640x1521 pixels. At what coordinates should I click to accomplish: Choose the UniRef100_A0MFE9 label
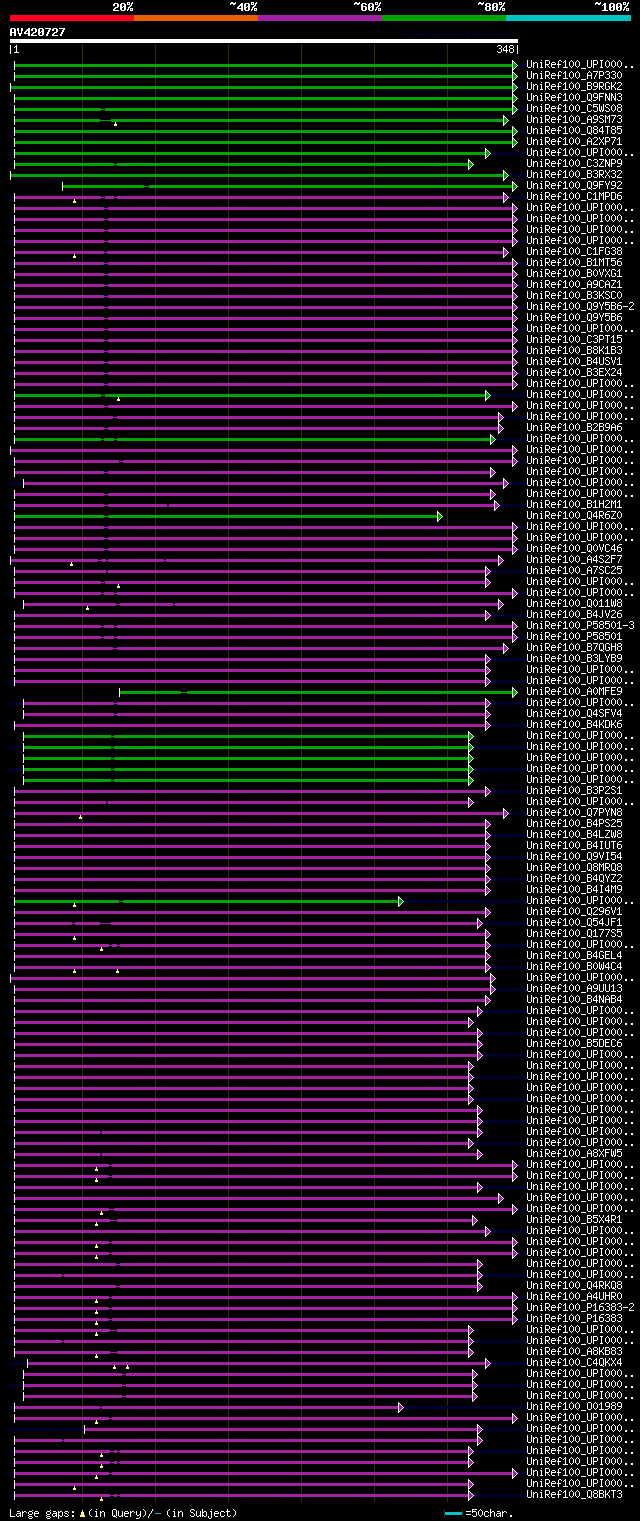pos(574,691)
